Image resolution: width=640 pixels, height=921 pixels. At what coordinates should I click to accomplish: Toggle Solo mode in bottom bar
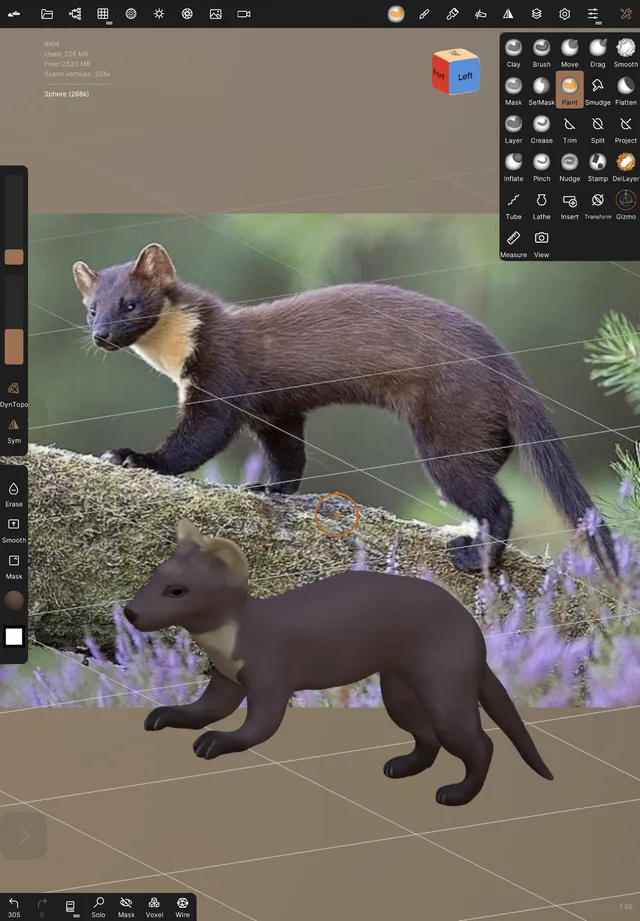[x=98, y=906]
